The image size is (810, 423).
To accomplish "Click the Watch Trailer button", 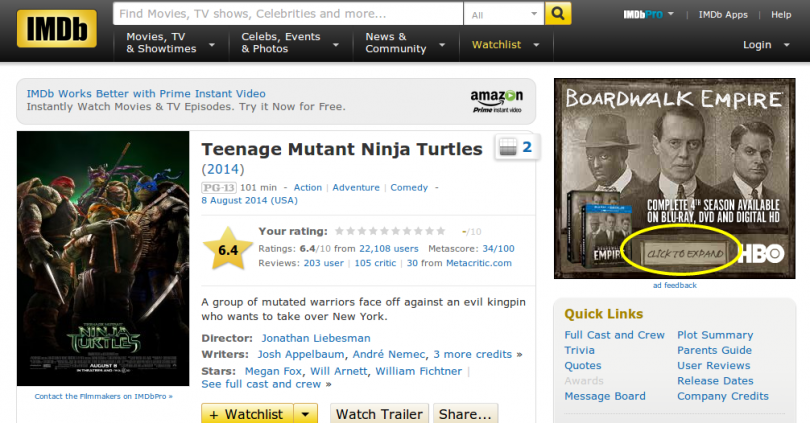I will (379, 414).
